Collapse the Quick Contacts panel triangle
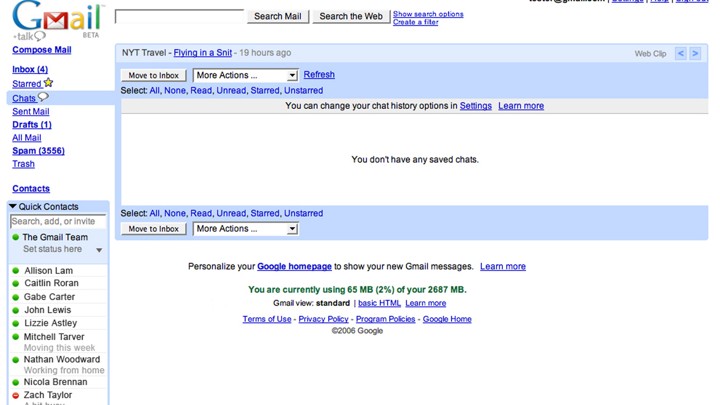This screenshot has height=405, width=720. click(x=13, y=206)
